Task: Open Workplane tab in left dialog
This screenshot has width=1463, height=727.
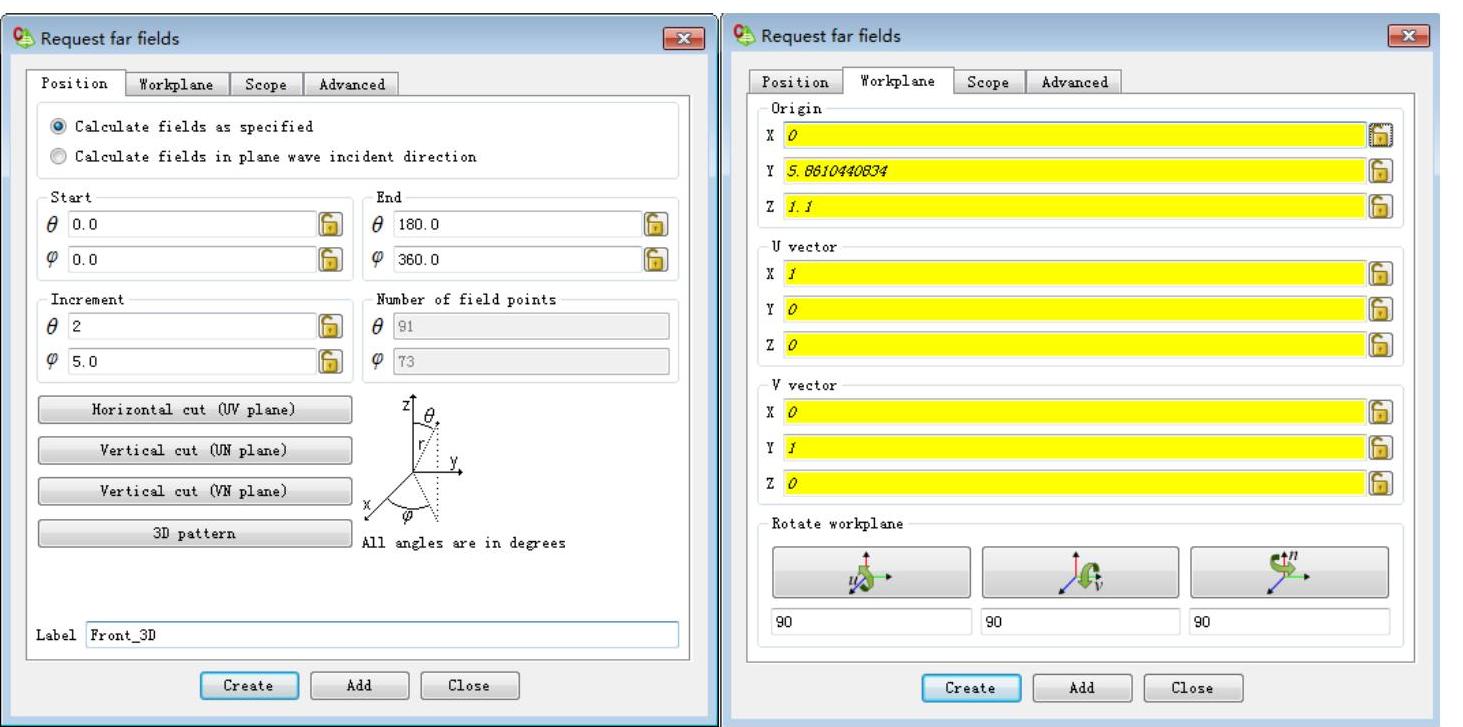Action: click(x=177, y=85)
